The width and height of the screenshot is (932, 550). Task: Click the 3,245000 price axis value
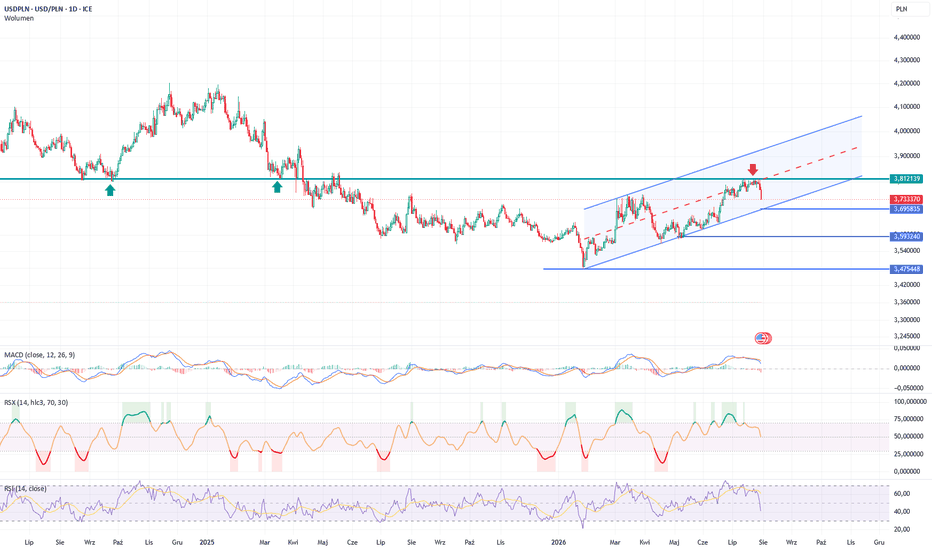[x=907, y=336]
